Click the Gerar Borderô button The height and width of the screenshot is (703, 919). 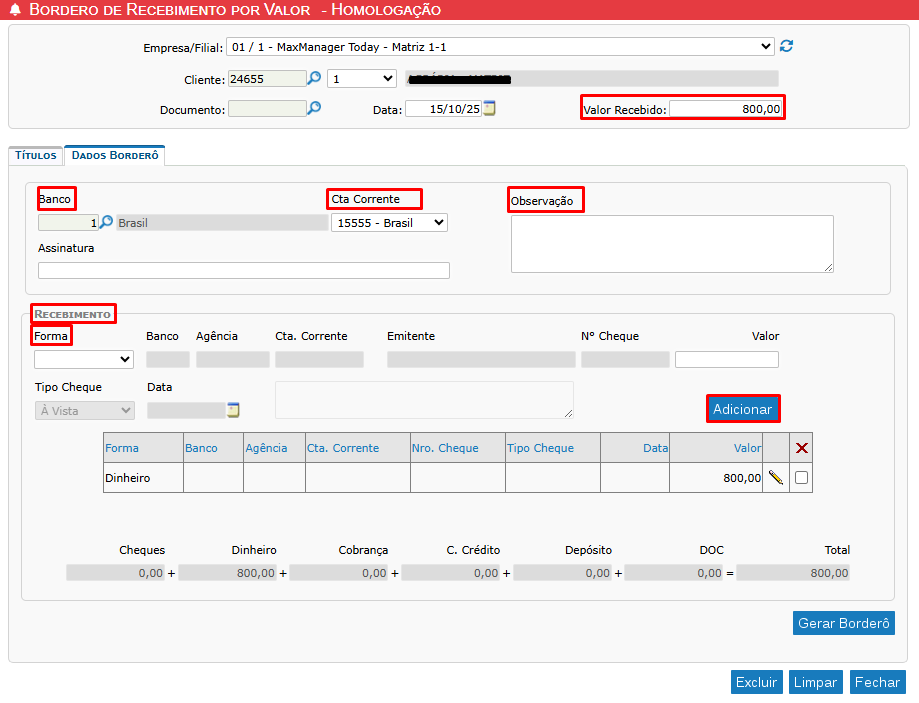[x=843, y=623]
